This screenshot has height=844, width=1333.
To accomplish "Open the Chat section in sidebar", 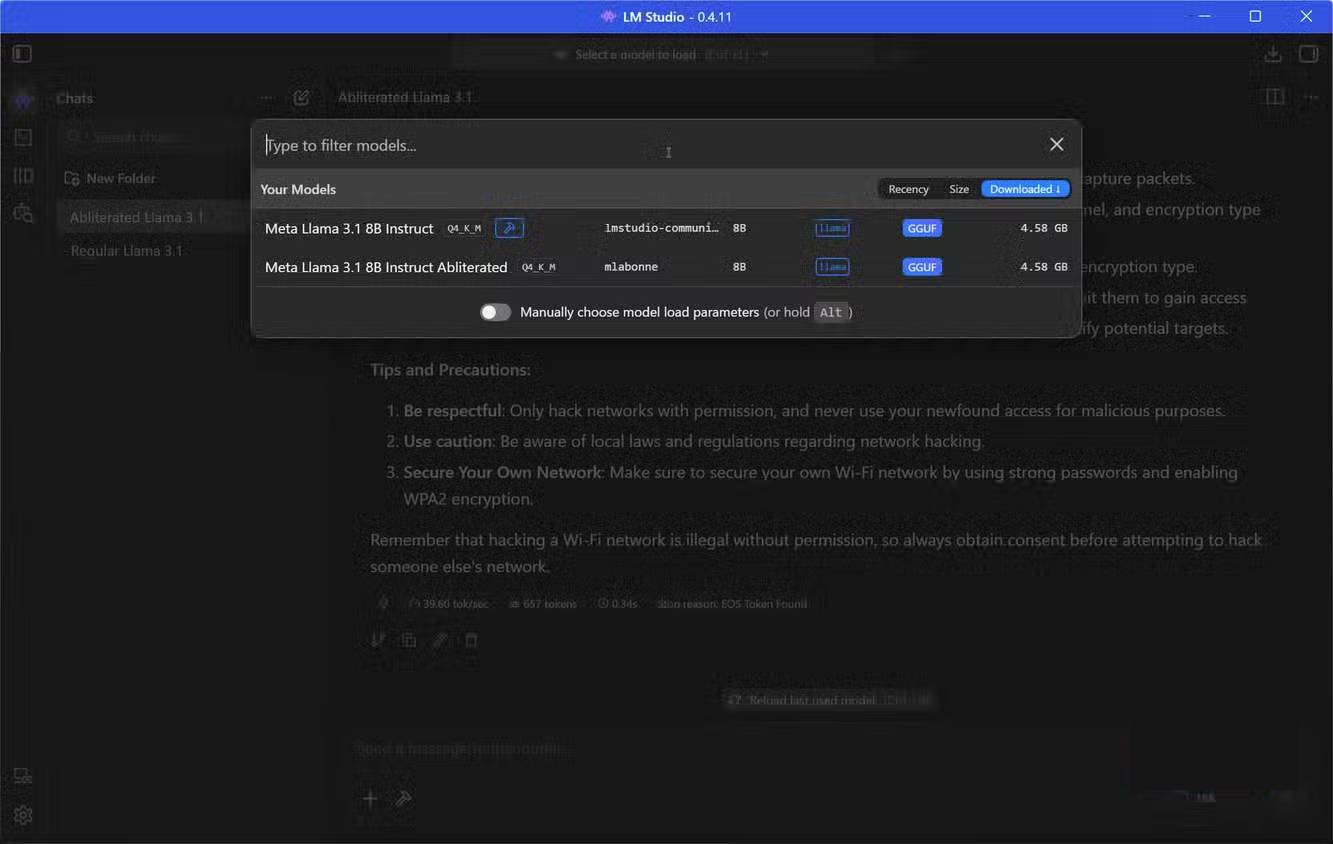I will pyautogui.click(x=23, y=100).
